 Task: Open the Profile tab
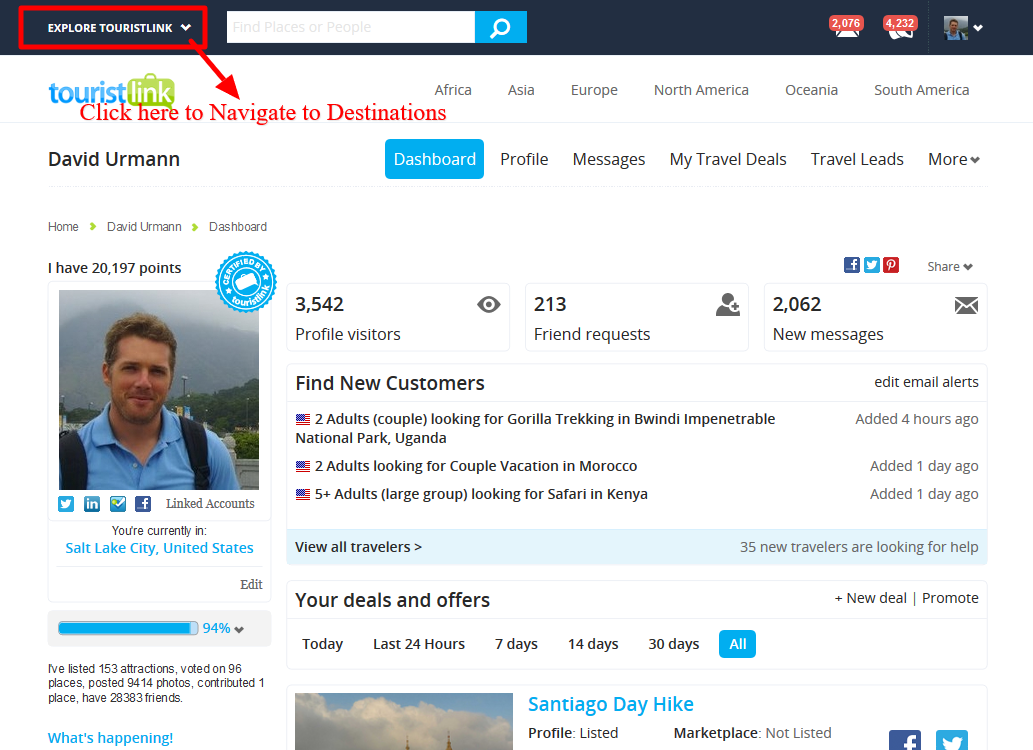(x=524, y=159)
